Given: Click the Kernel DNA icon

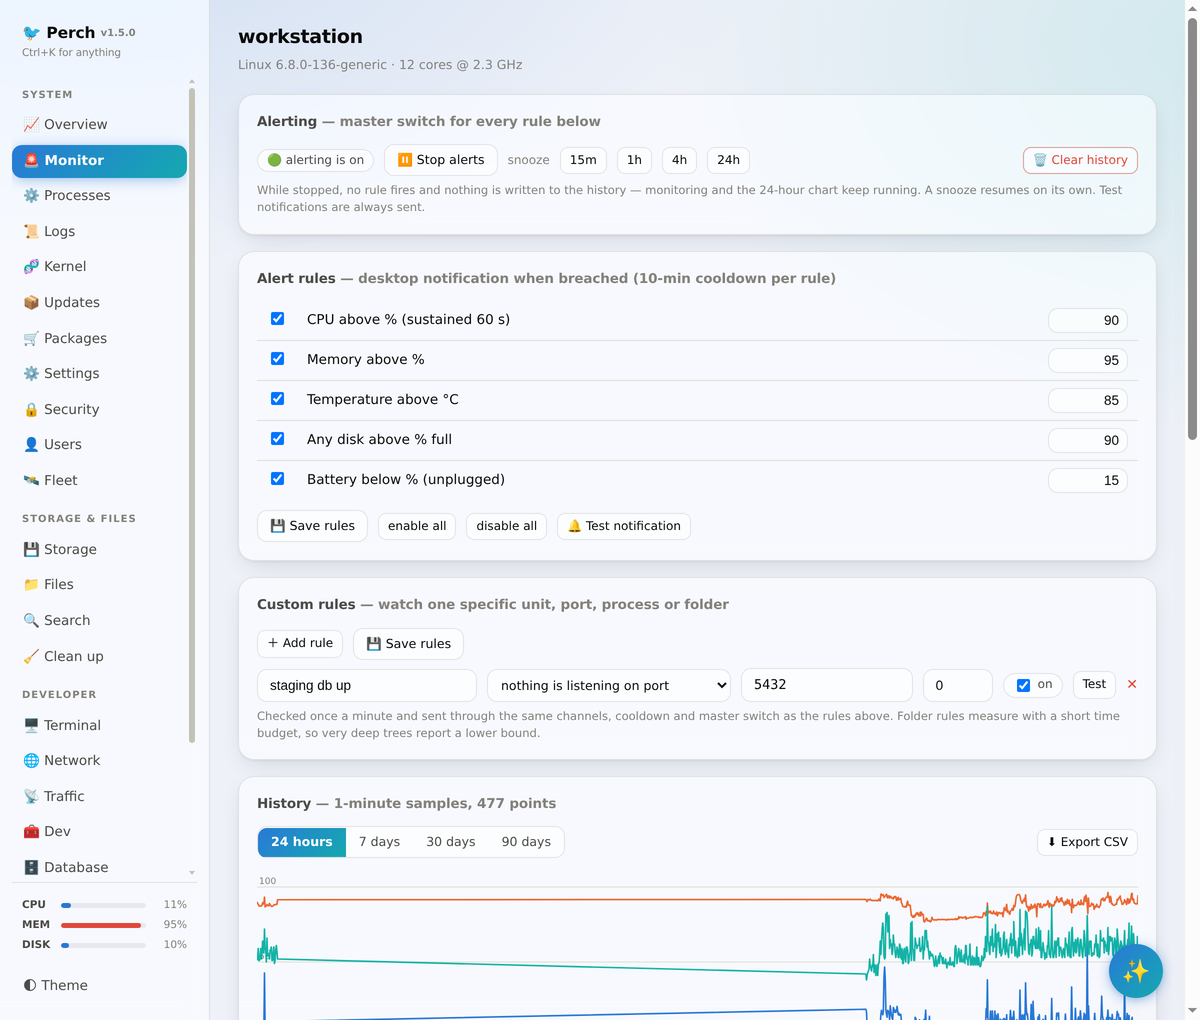Looking at the screenshot, I should pos(31,267).
